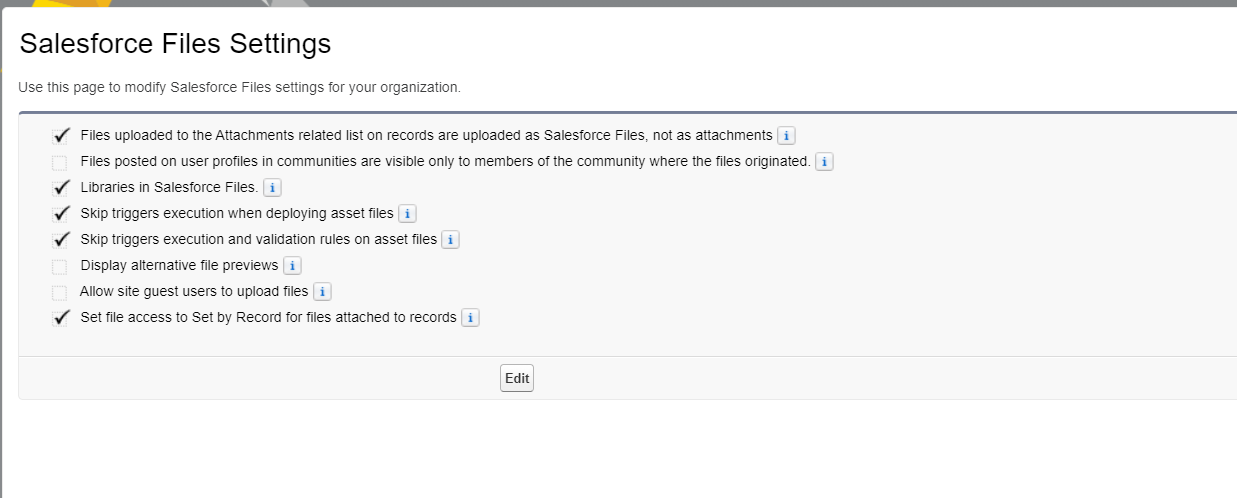Toggle the Attachments uploaded as Salesforce Files checkbox
Viewport: 1237px width, 498px height.
(x=61, y=136)
